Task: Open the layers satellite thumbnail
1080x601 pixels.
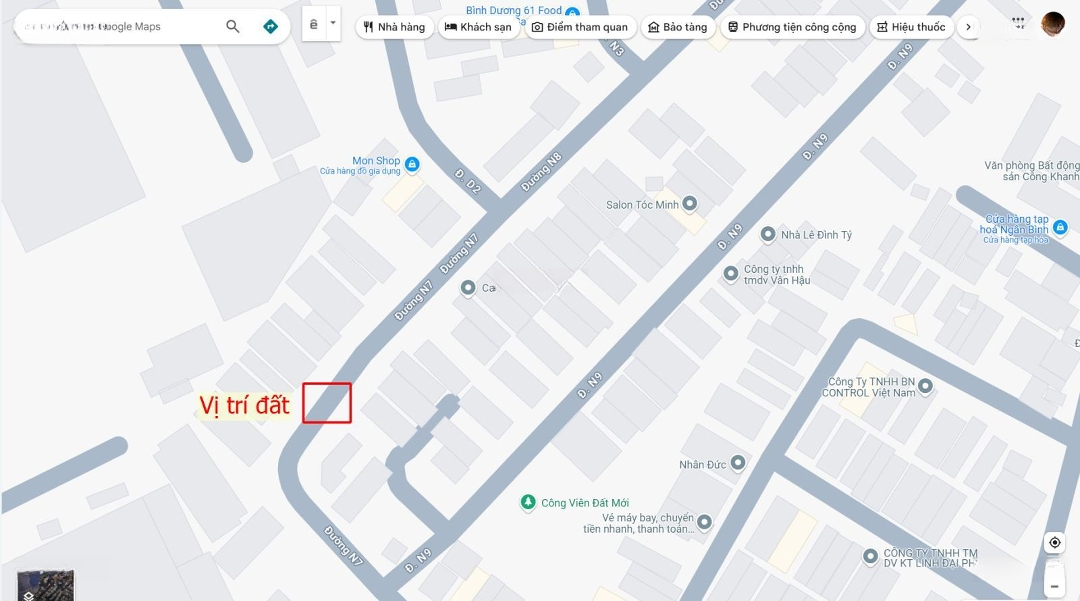Action: (x=45, y=585)
